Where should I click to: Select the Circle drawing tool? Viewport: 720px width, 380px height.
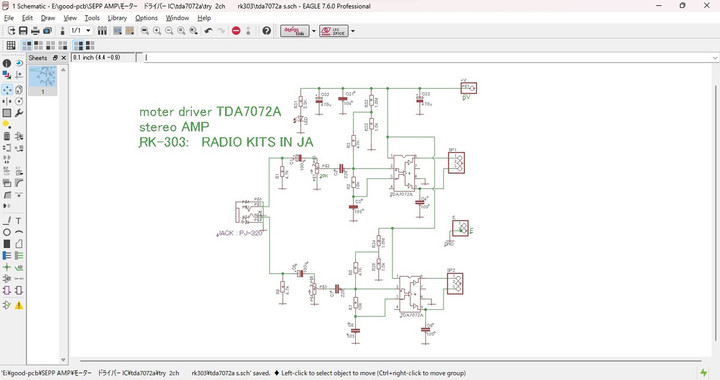(7, 232)
